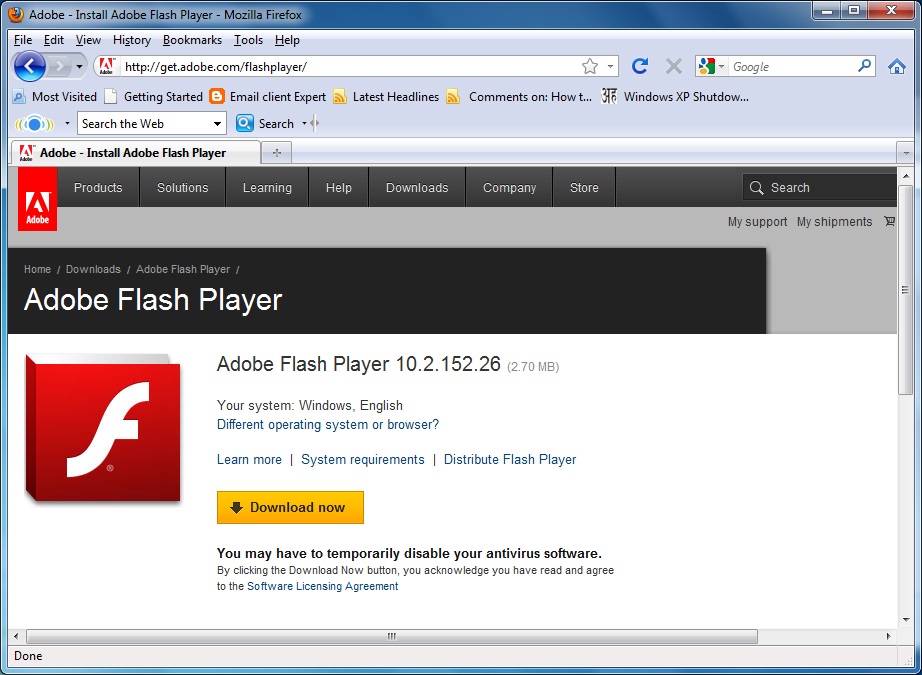Go to Home breadcrumb link
922x675 pixels.
37,269
